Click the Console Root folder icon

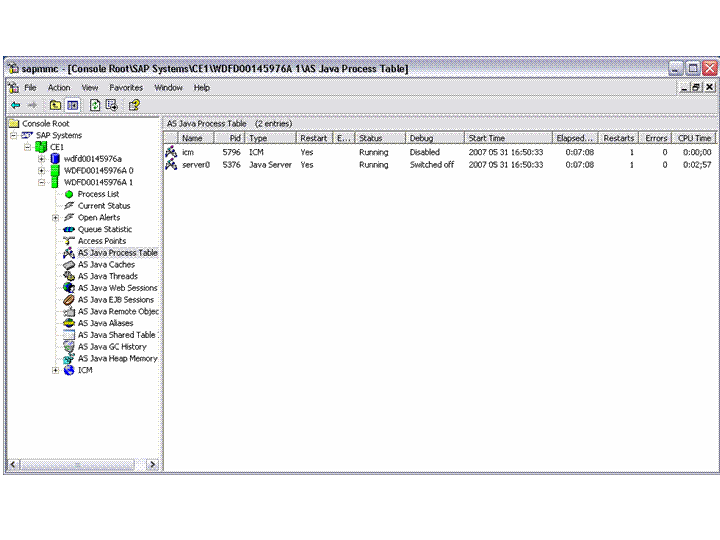(14, 123)
